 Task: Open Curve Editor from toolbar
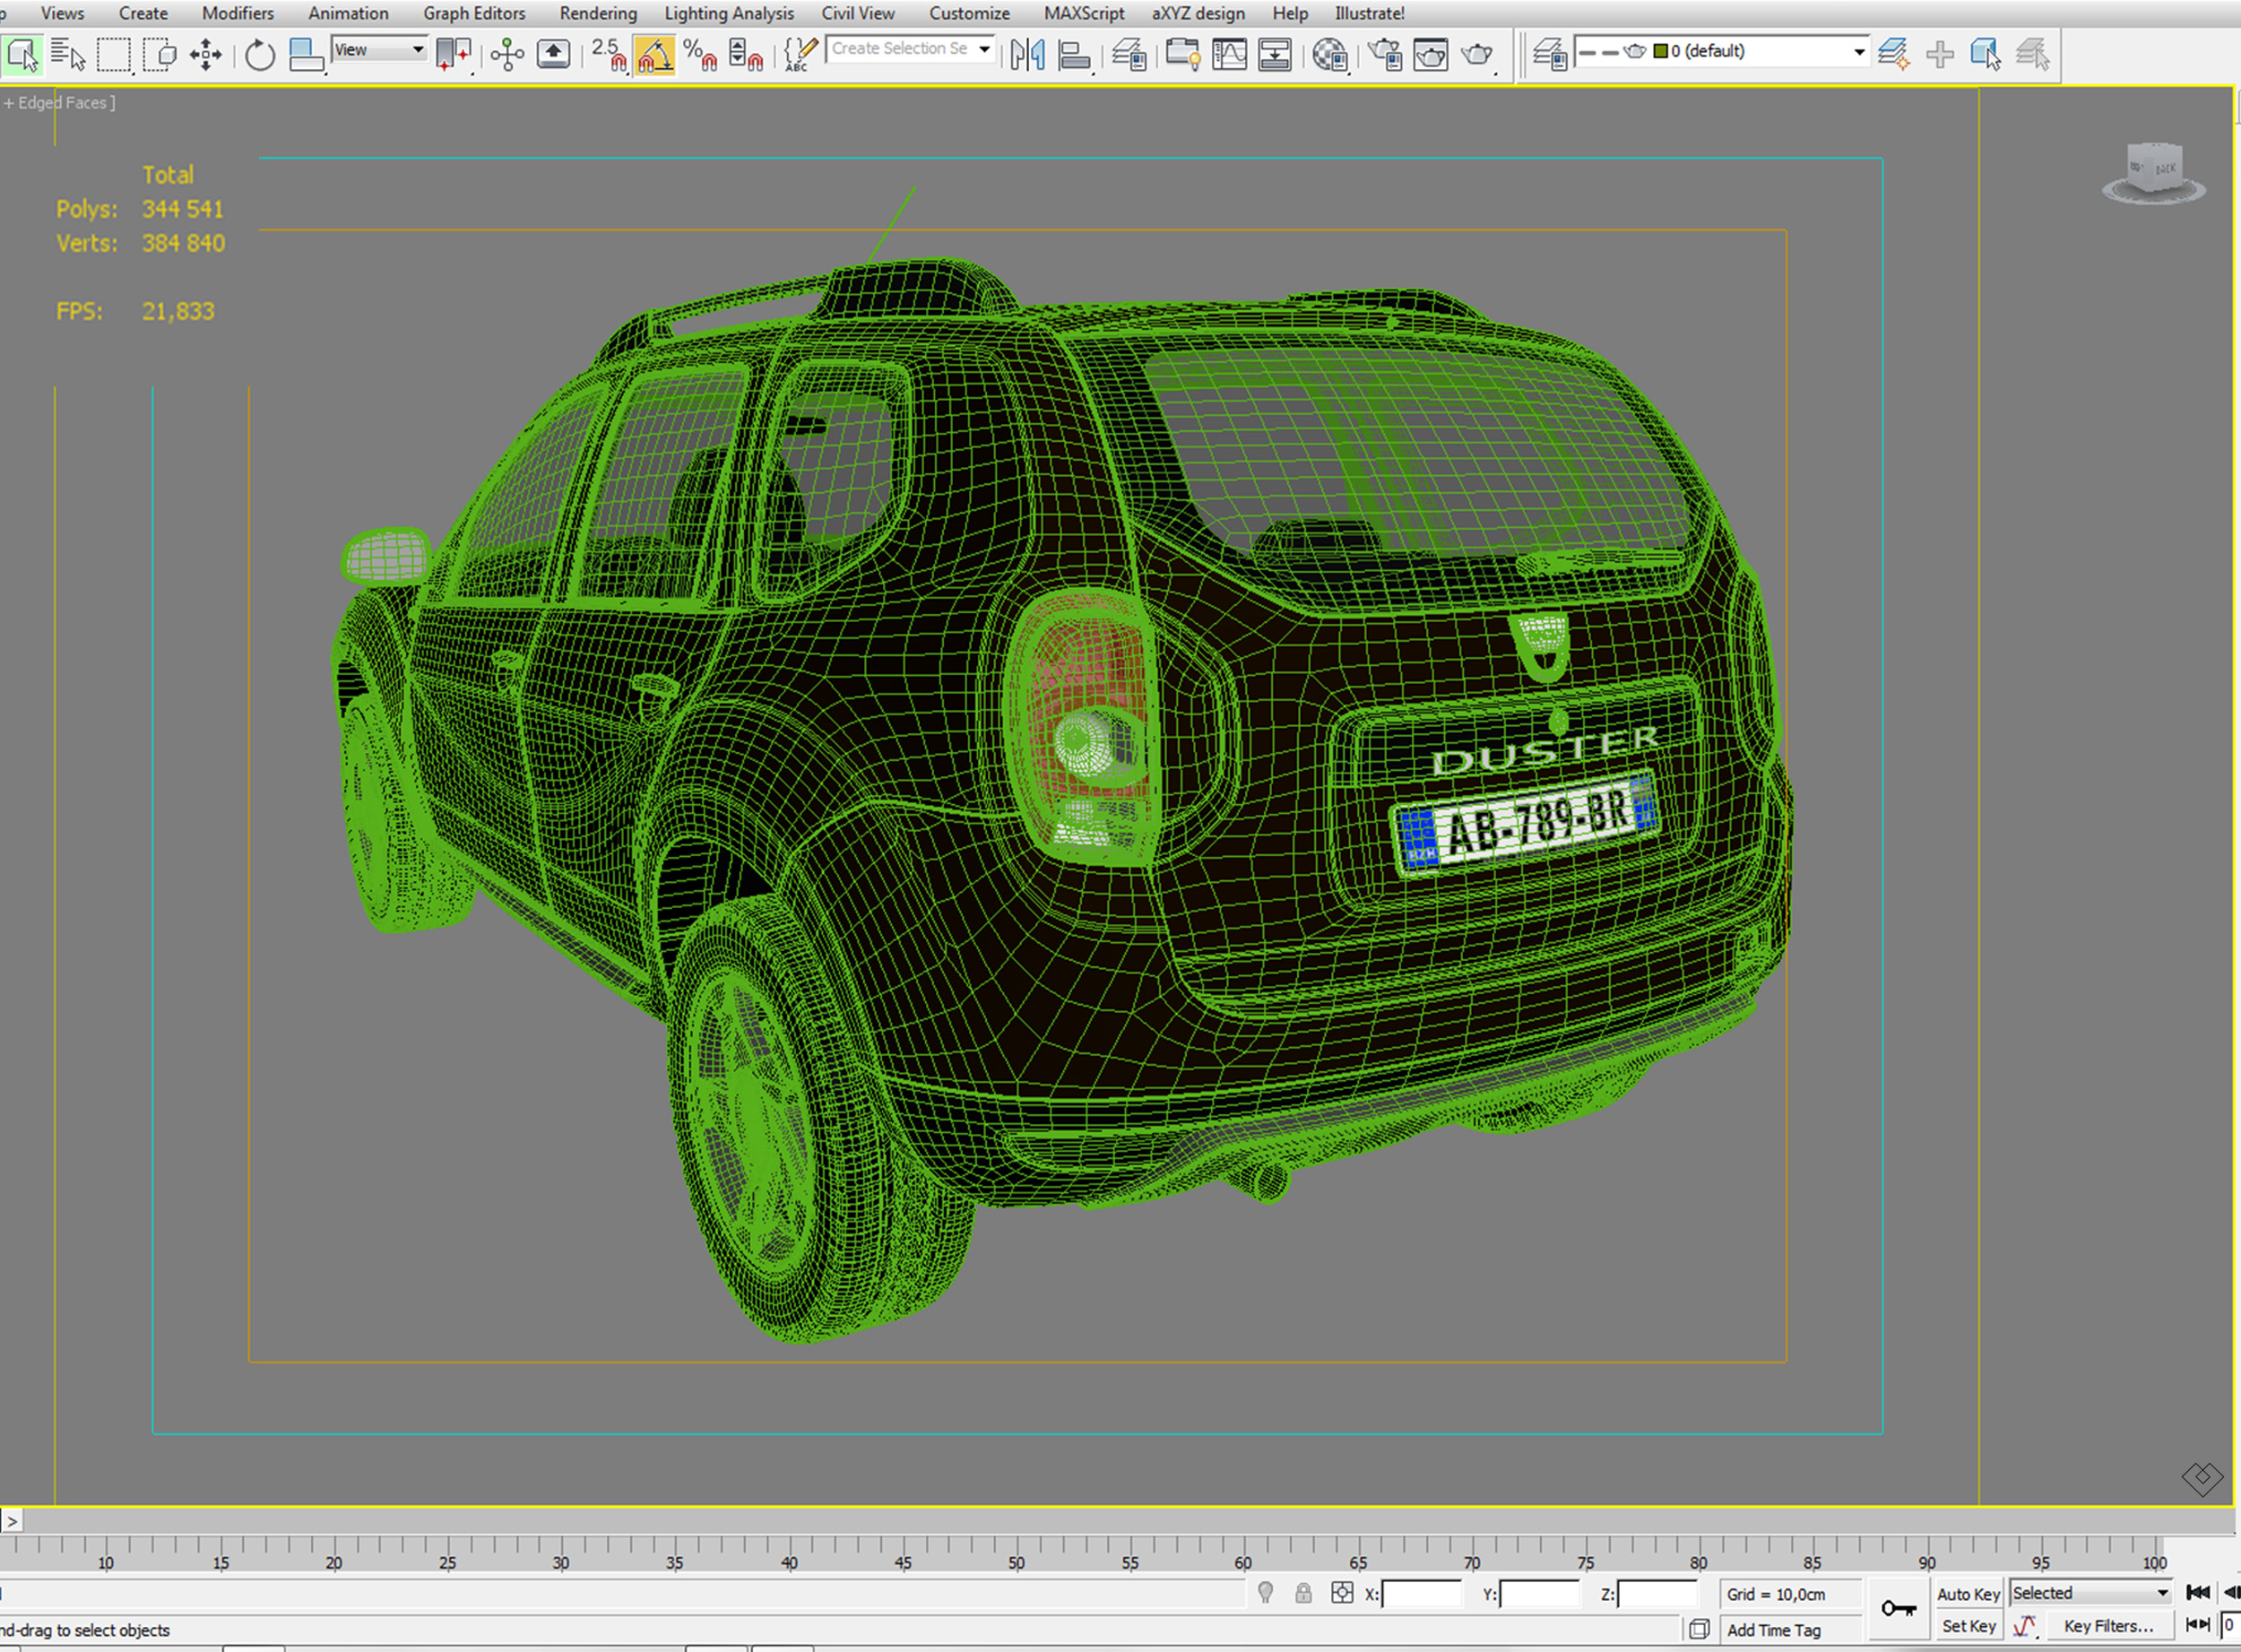click(1229, 54)
